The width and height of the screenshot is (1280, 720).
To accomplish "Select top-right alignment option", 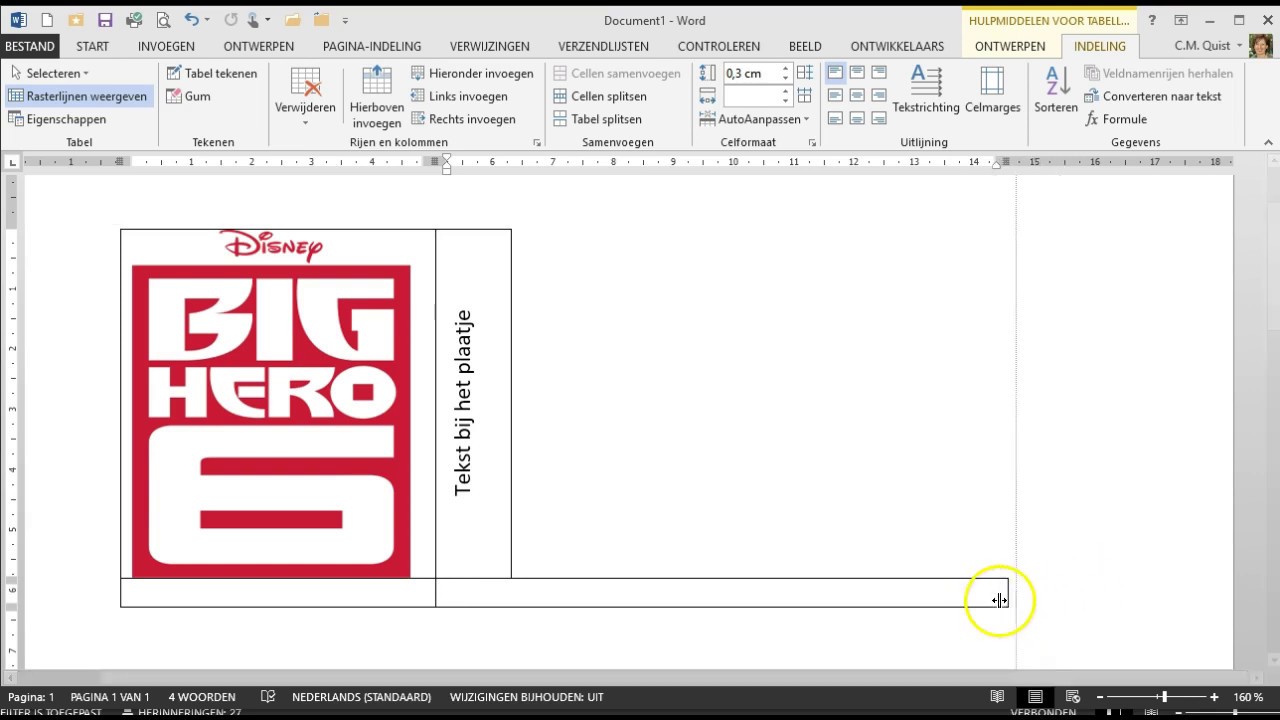I will click(x=879, y=73).
